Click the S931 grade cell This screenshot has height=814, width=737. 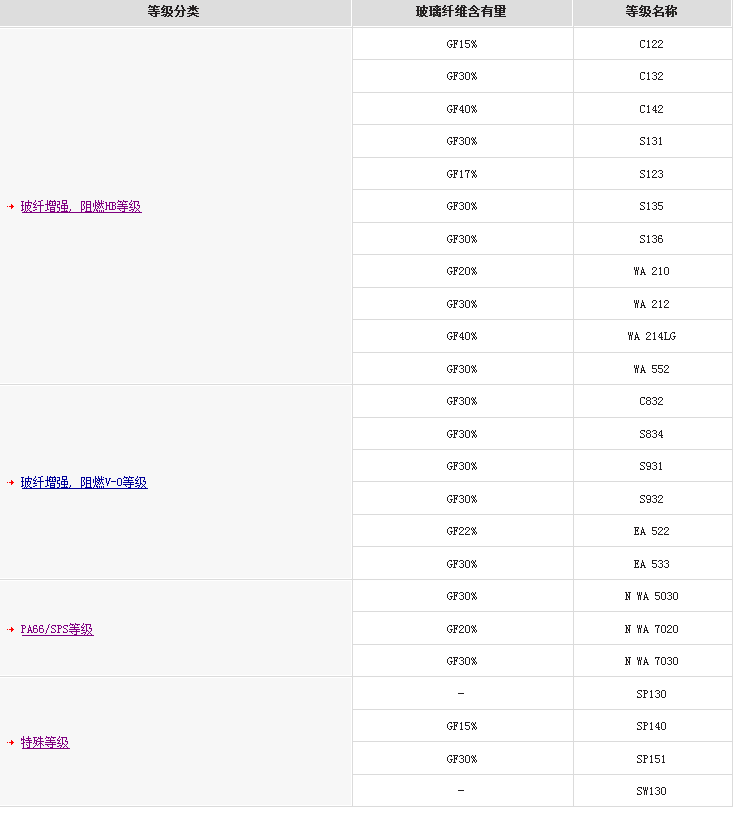click(651, 467)
